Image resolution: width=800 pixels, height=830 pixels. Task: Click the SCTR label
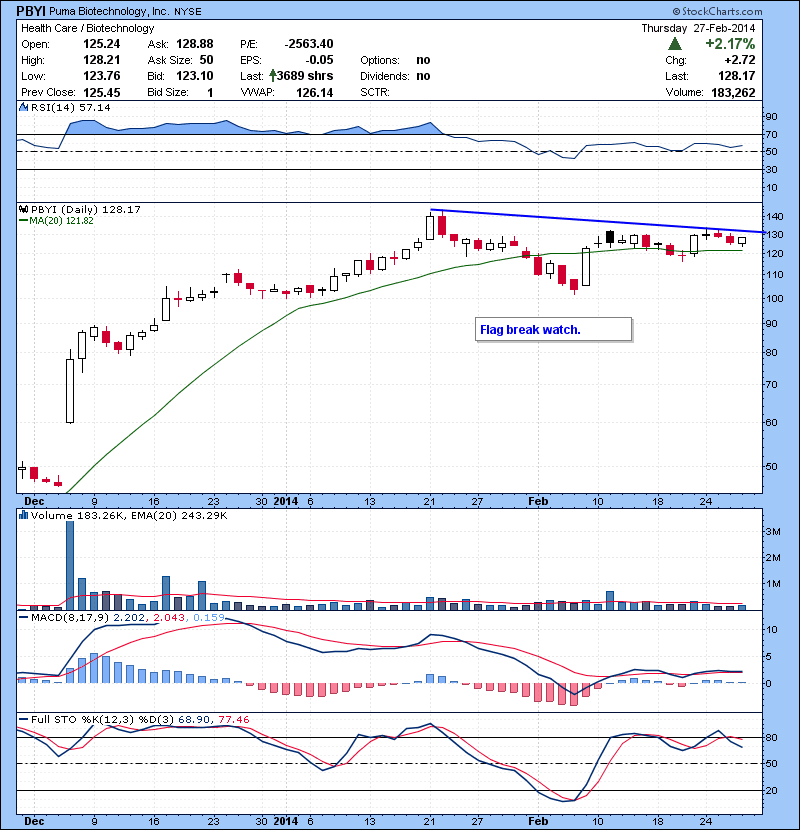tap(374, 92)
